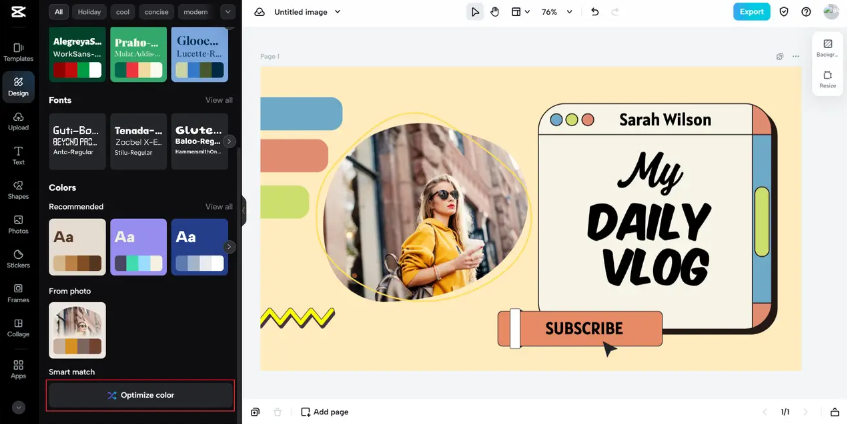The height and width of the screenshot is (424, 847).
Task: Open the Upload sidebar panel
Action: tap(18, 122)
